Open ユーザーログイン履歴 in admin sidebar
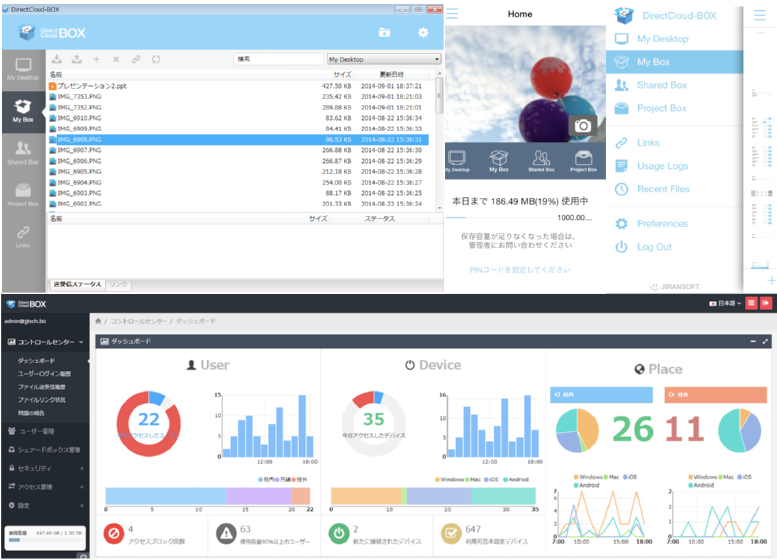Image resolution: width=777 pixels, height=560 pixels. click(x=44, y=374)
